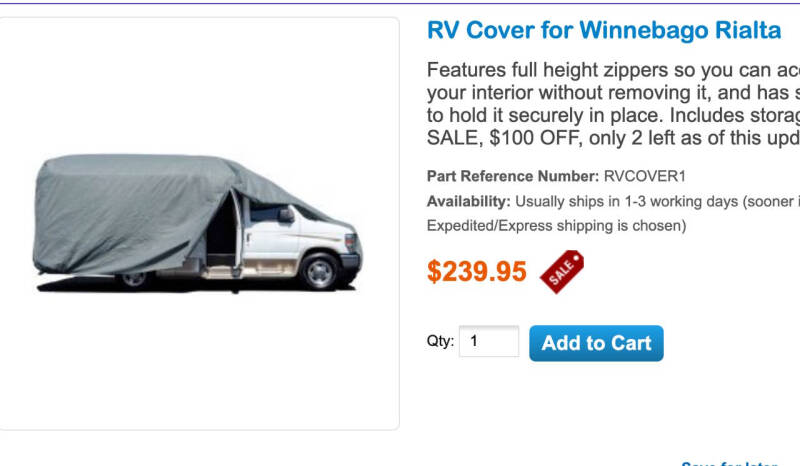Image resolution: width=800 pixels, height=466 pixels.
Task: Click the Availability label text
Action: (468, 202)
